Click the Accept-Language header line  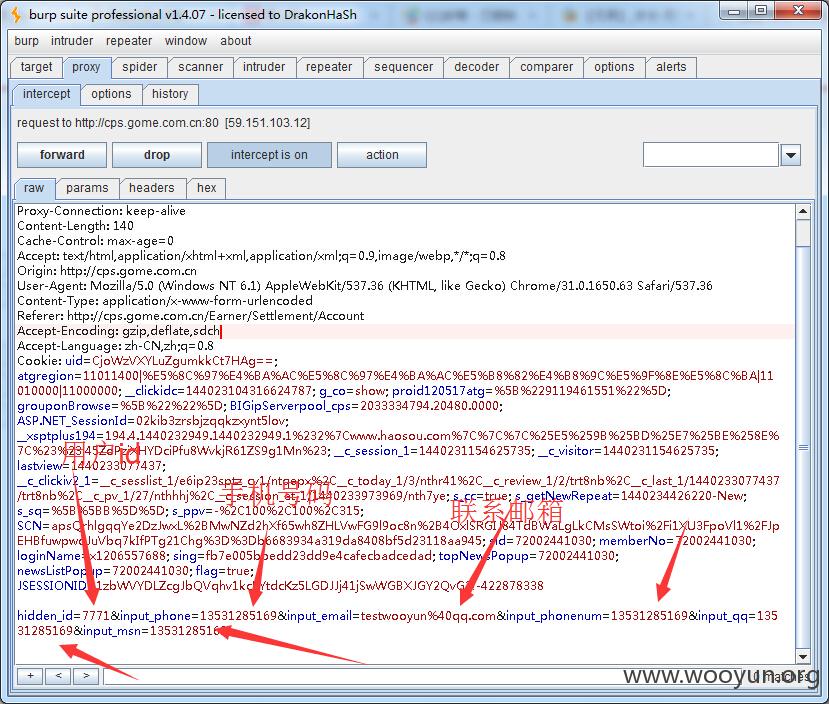pyautogui.click(x=115, y=346)
